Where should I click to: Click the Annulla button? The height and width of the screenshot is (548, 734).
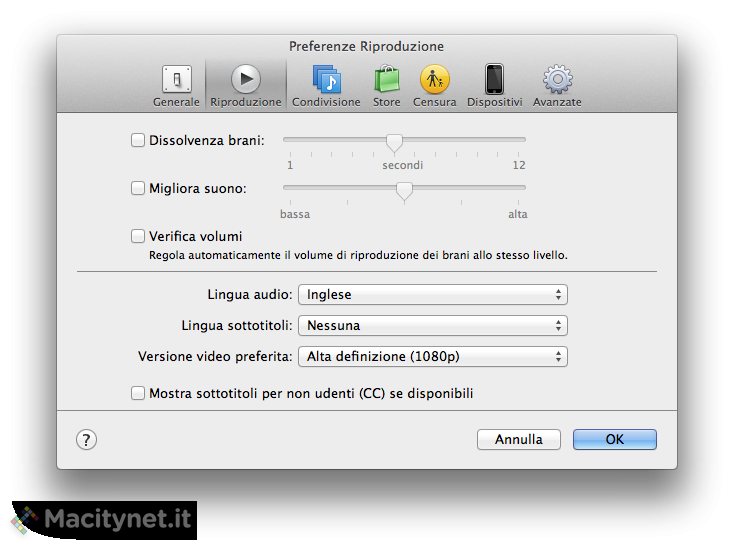pos(519,439)
